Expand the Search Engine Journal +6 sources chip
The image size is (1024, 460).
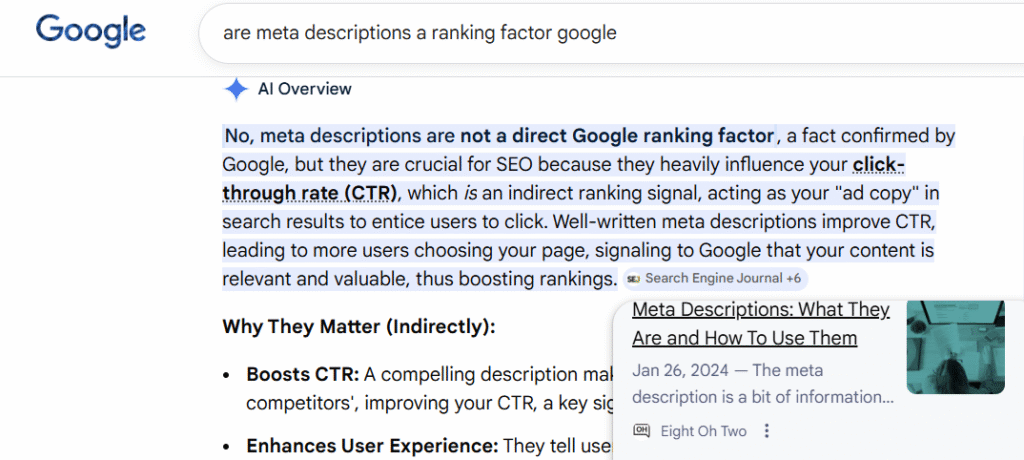click(714, 279)
